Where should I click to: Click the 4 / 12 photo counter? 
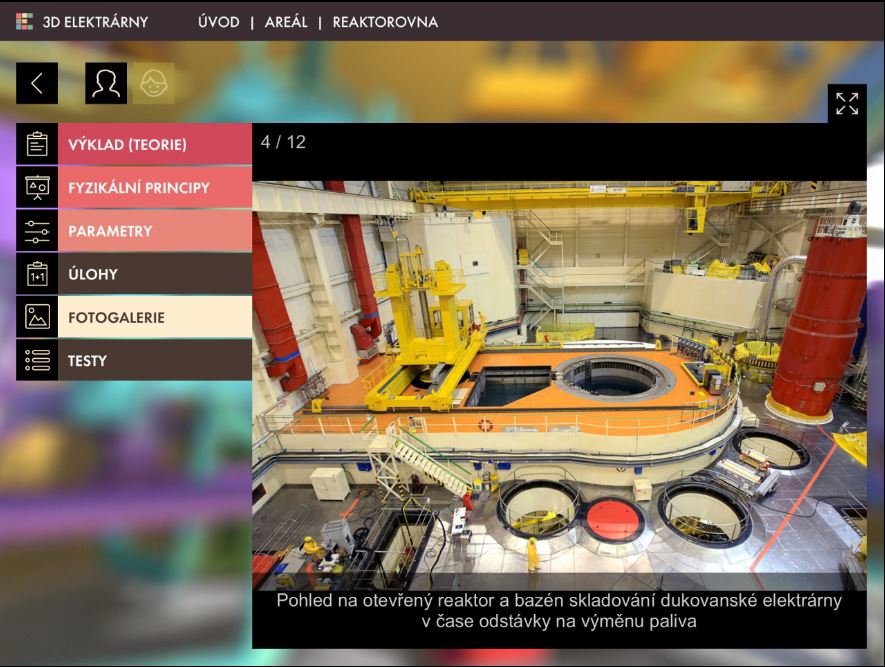coord(283,142)
